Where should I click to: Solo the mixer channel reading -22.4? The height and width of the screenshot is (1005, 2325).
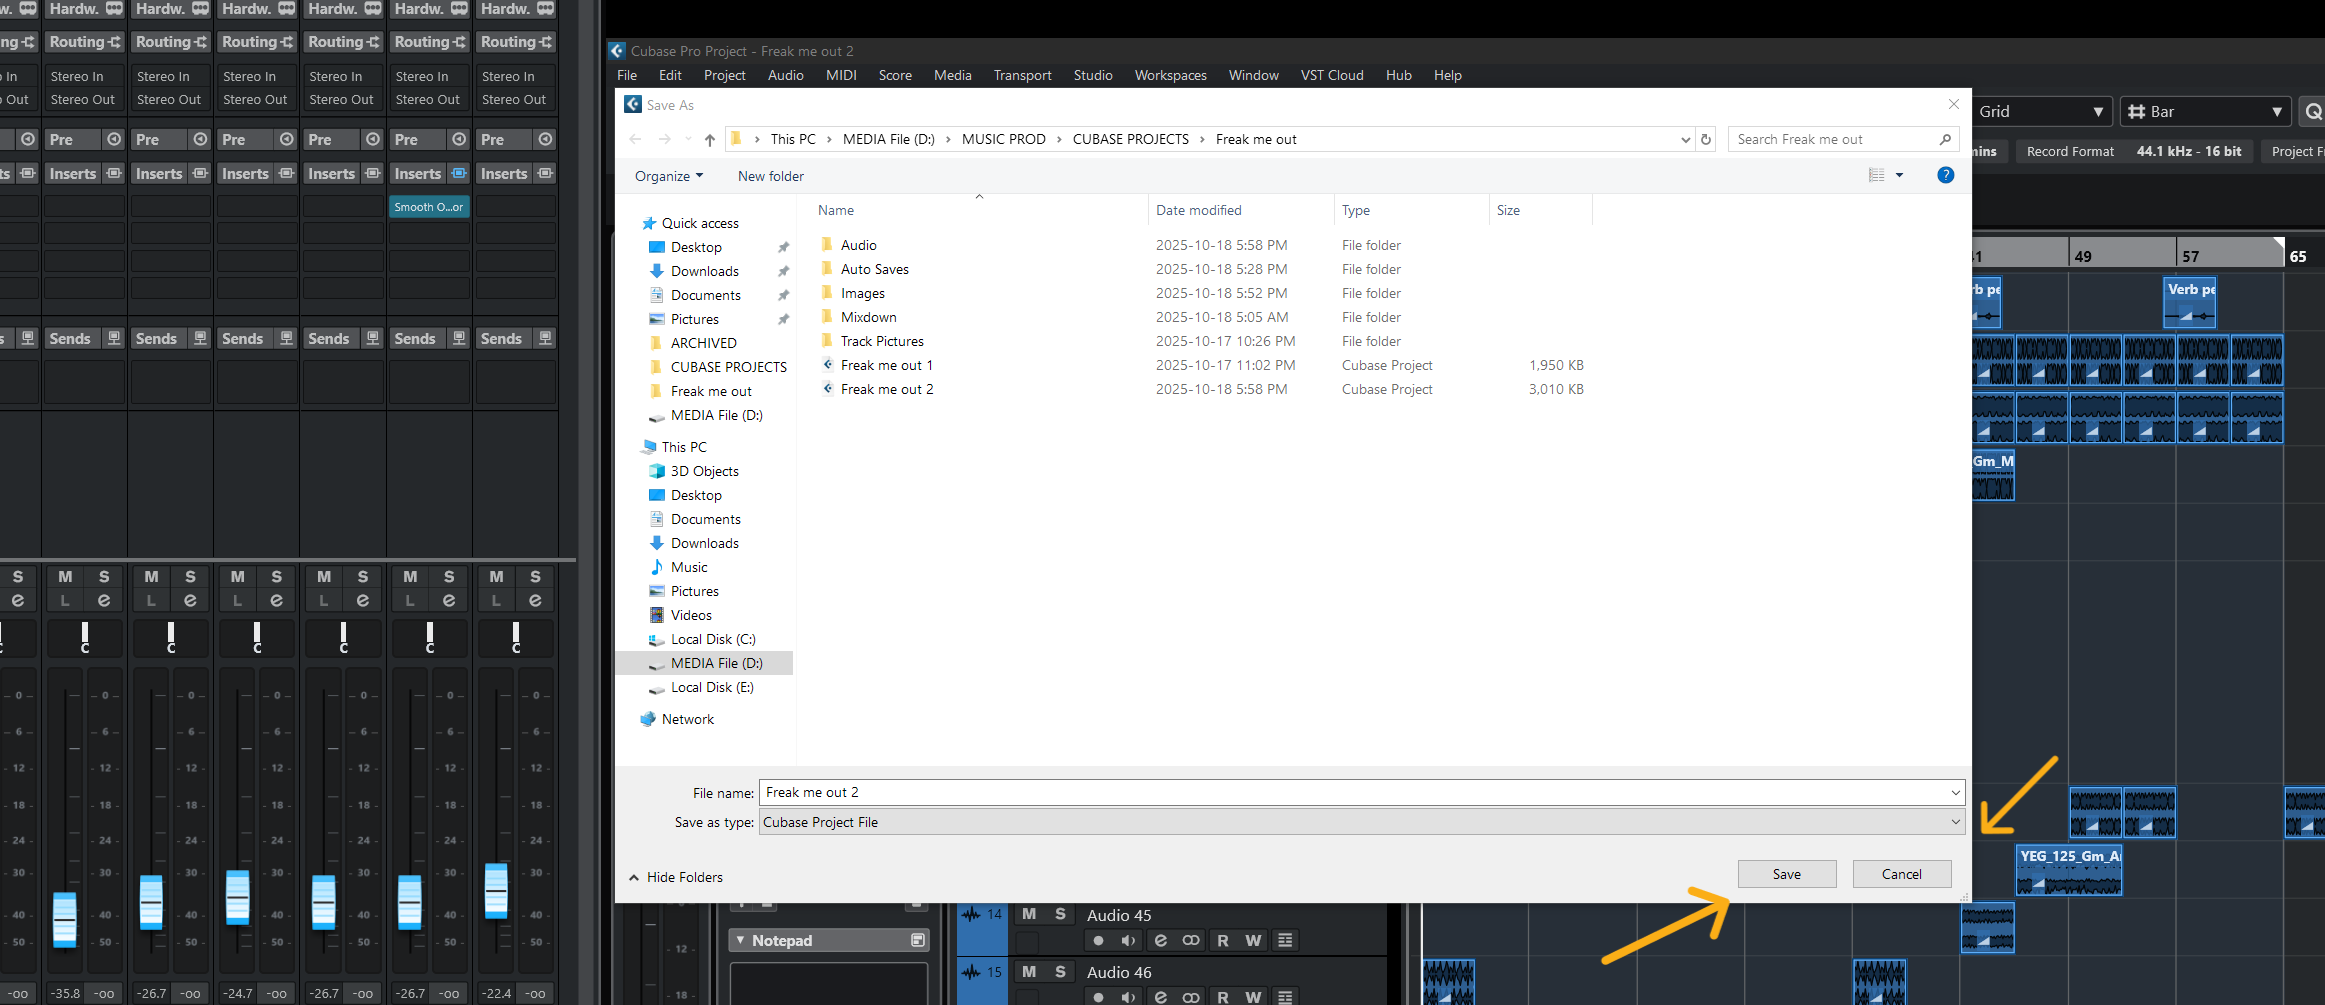tap(535, 577)
